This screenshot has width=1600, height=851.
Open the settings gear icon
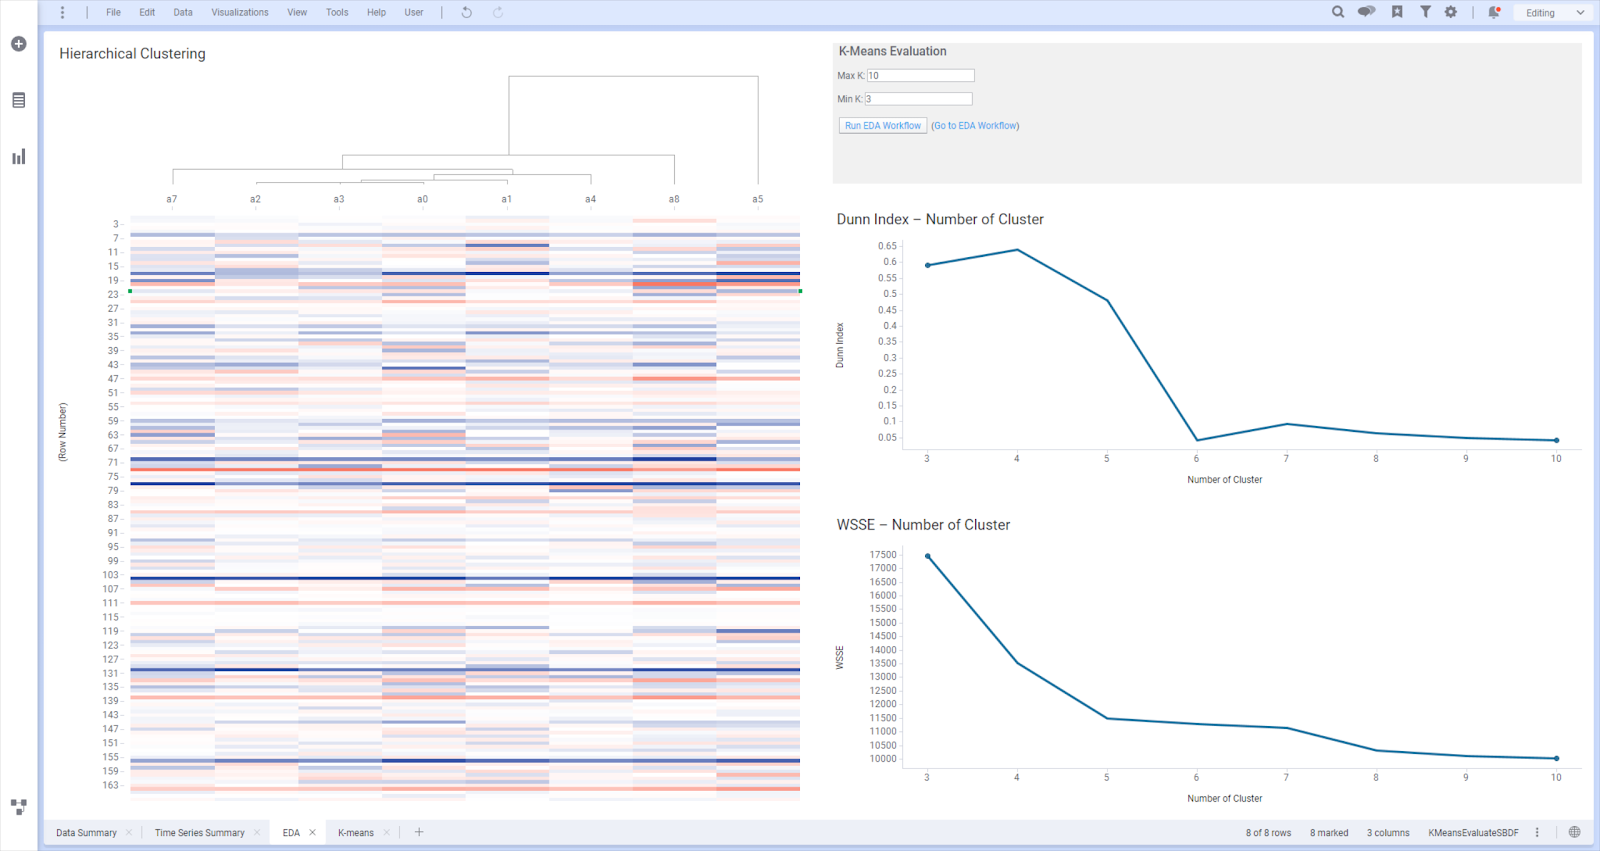pyautogui.click(x=1451, y=12)
